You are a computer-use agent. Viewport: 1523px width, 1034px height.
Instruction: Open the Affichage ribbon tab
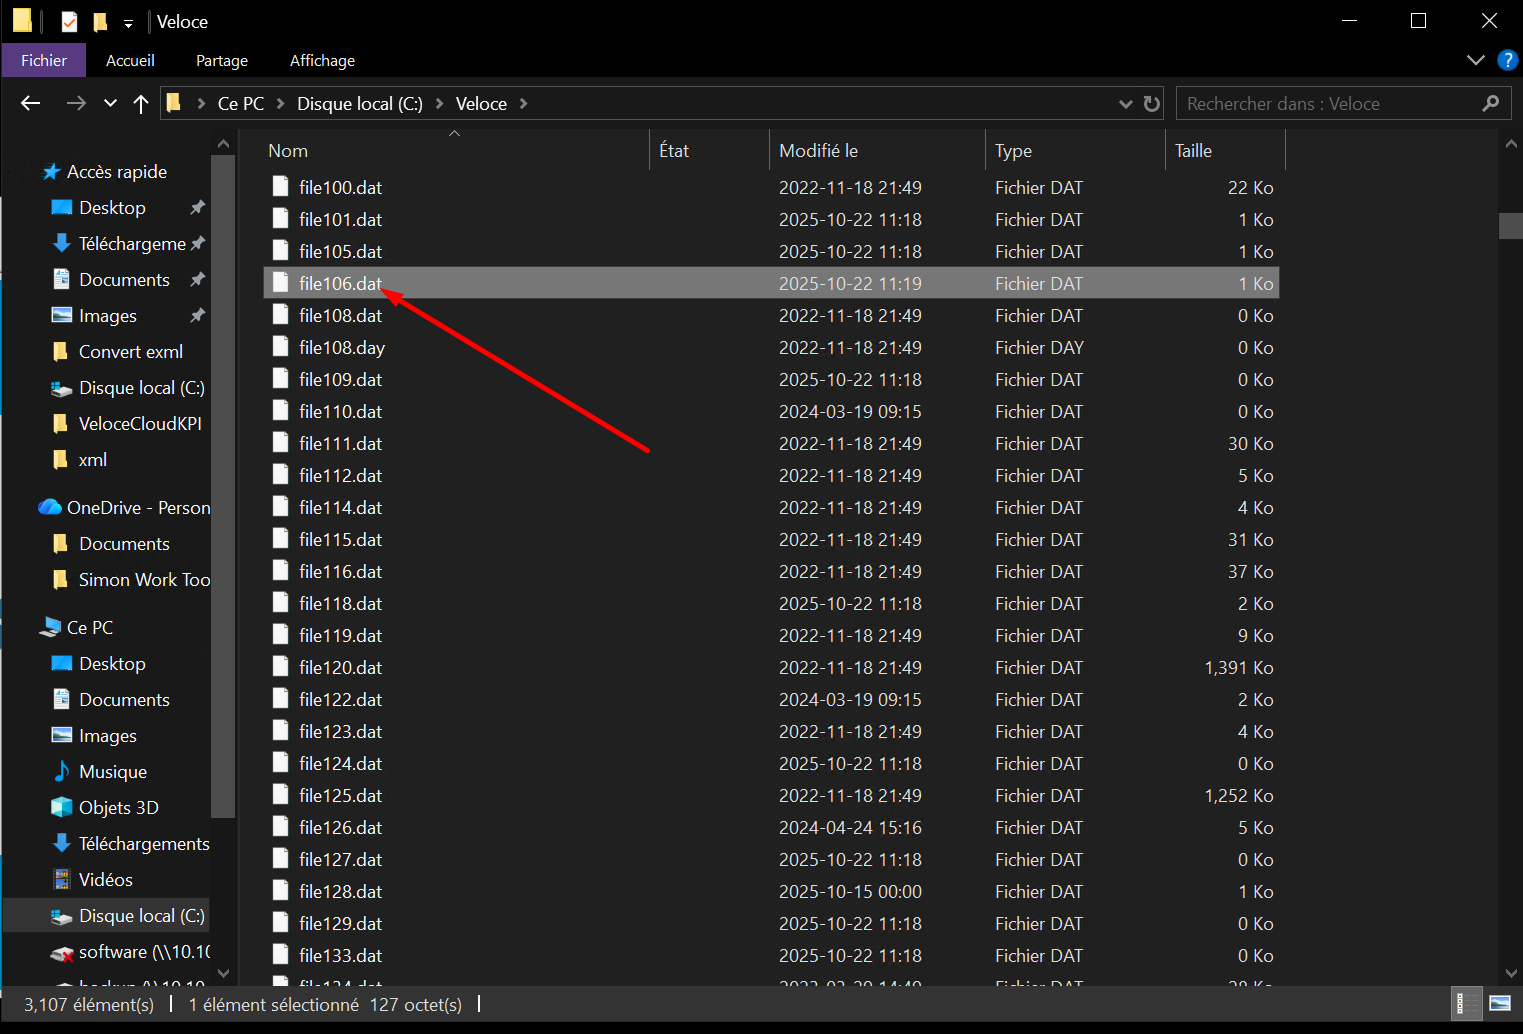322,60
